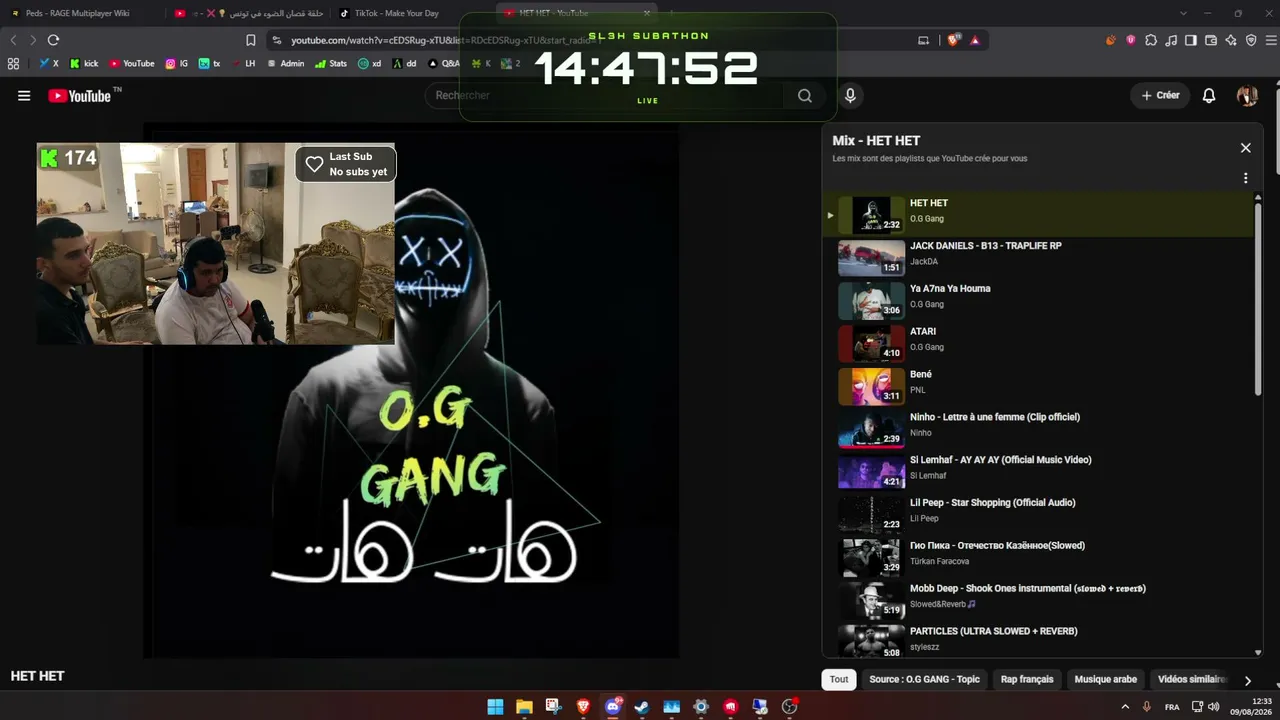Open the browser extensions puzzle icon

[x=1151, y=40]
